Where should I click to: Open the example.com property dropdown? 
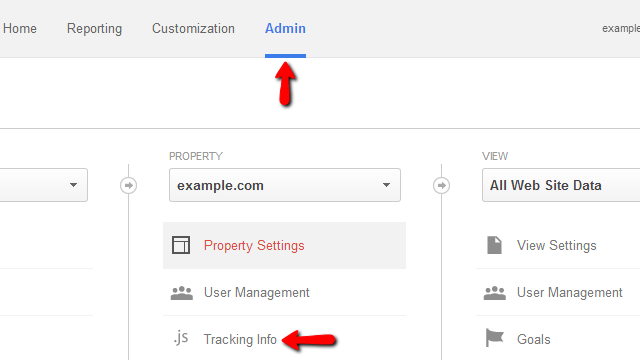(285, 185)
